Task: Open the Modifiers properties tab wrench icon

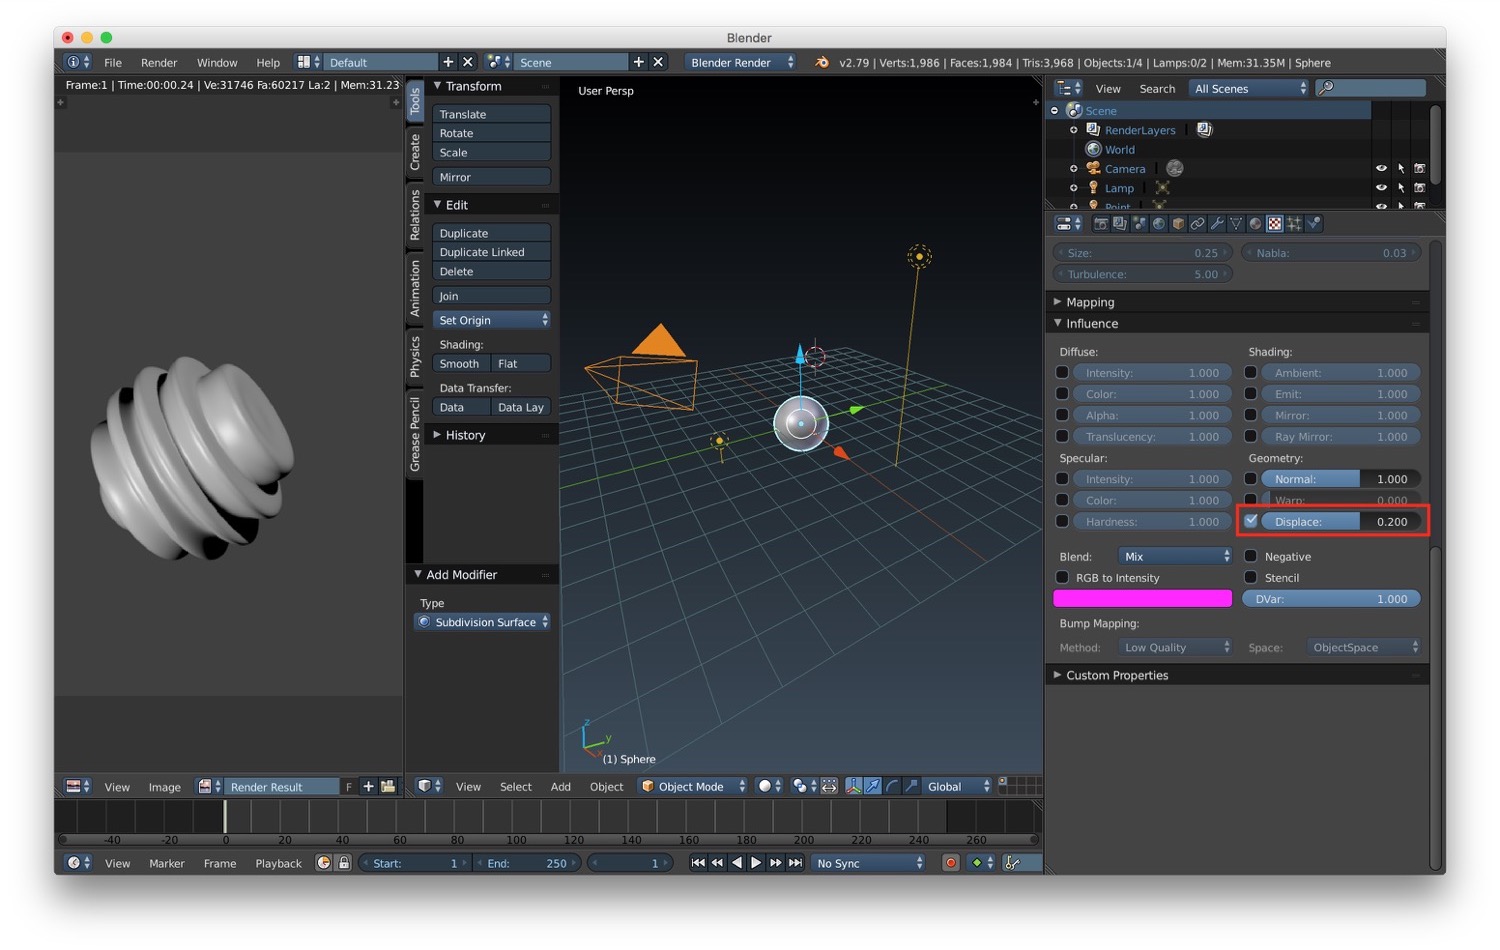Action: click(1217, 224)
